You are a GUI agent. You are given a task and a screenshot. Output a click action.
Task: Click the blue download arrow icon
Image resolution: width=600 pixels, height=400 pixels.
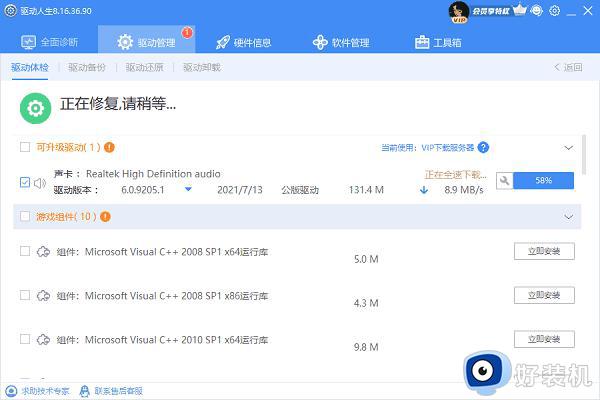424,190
